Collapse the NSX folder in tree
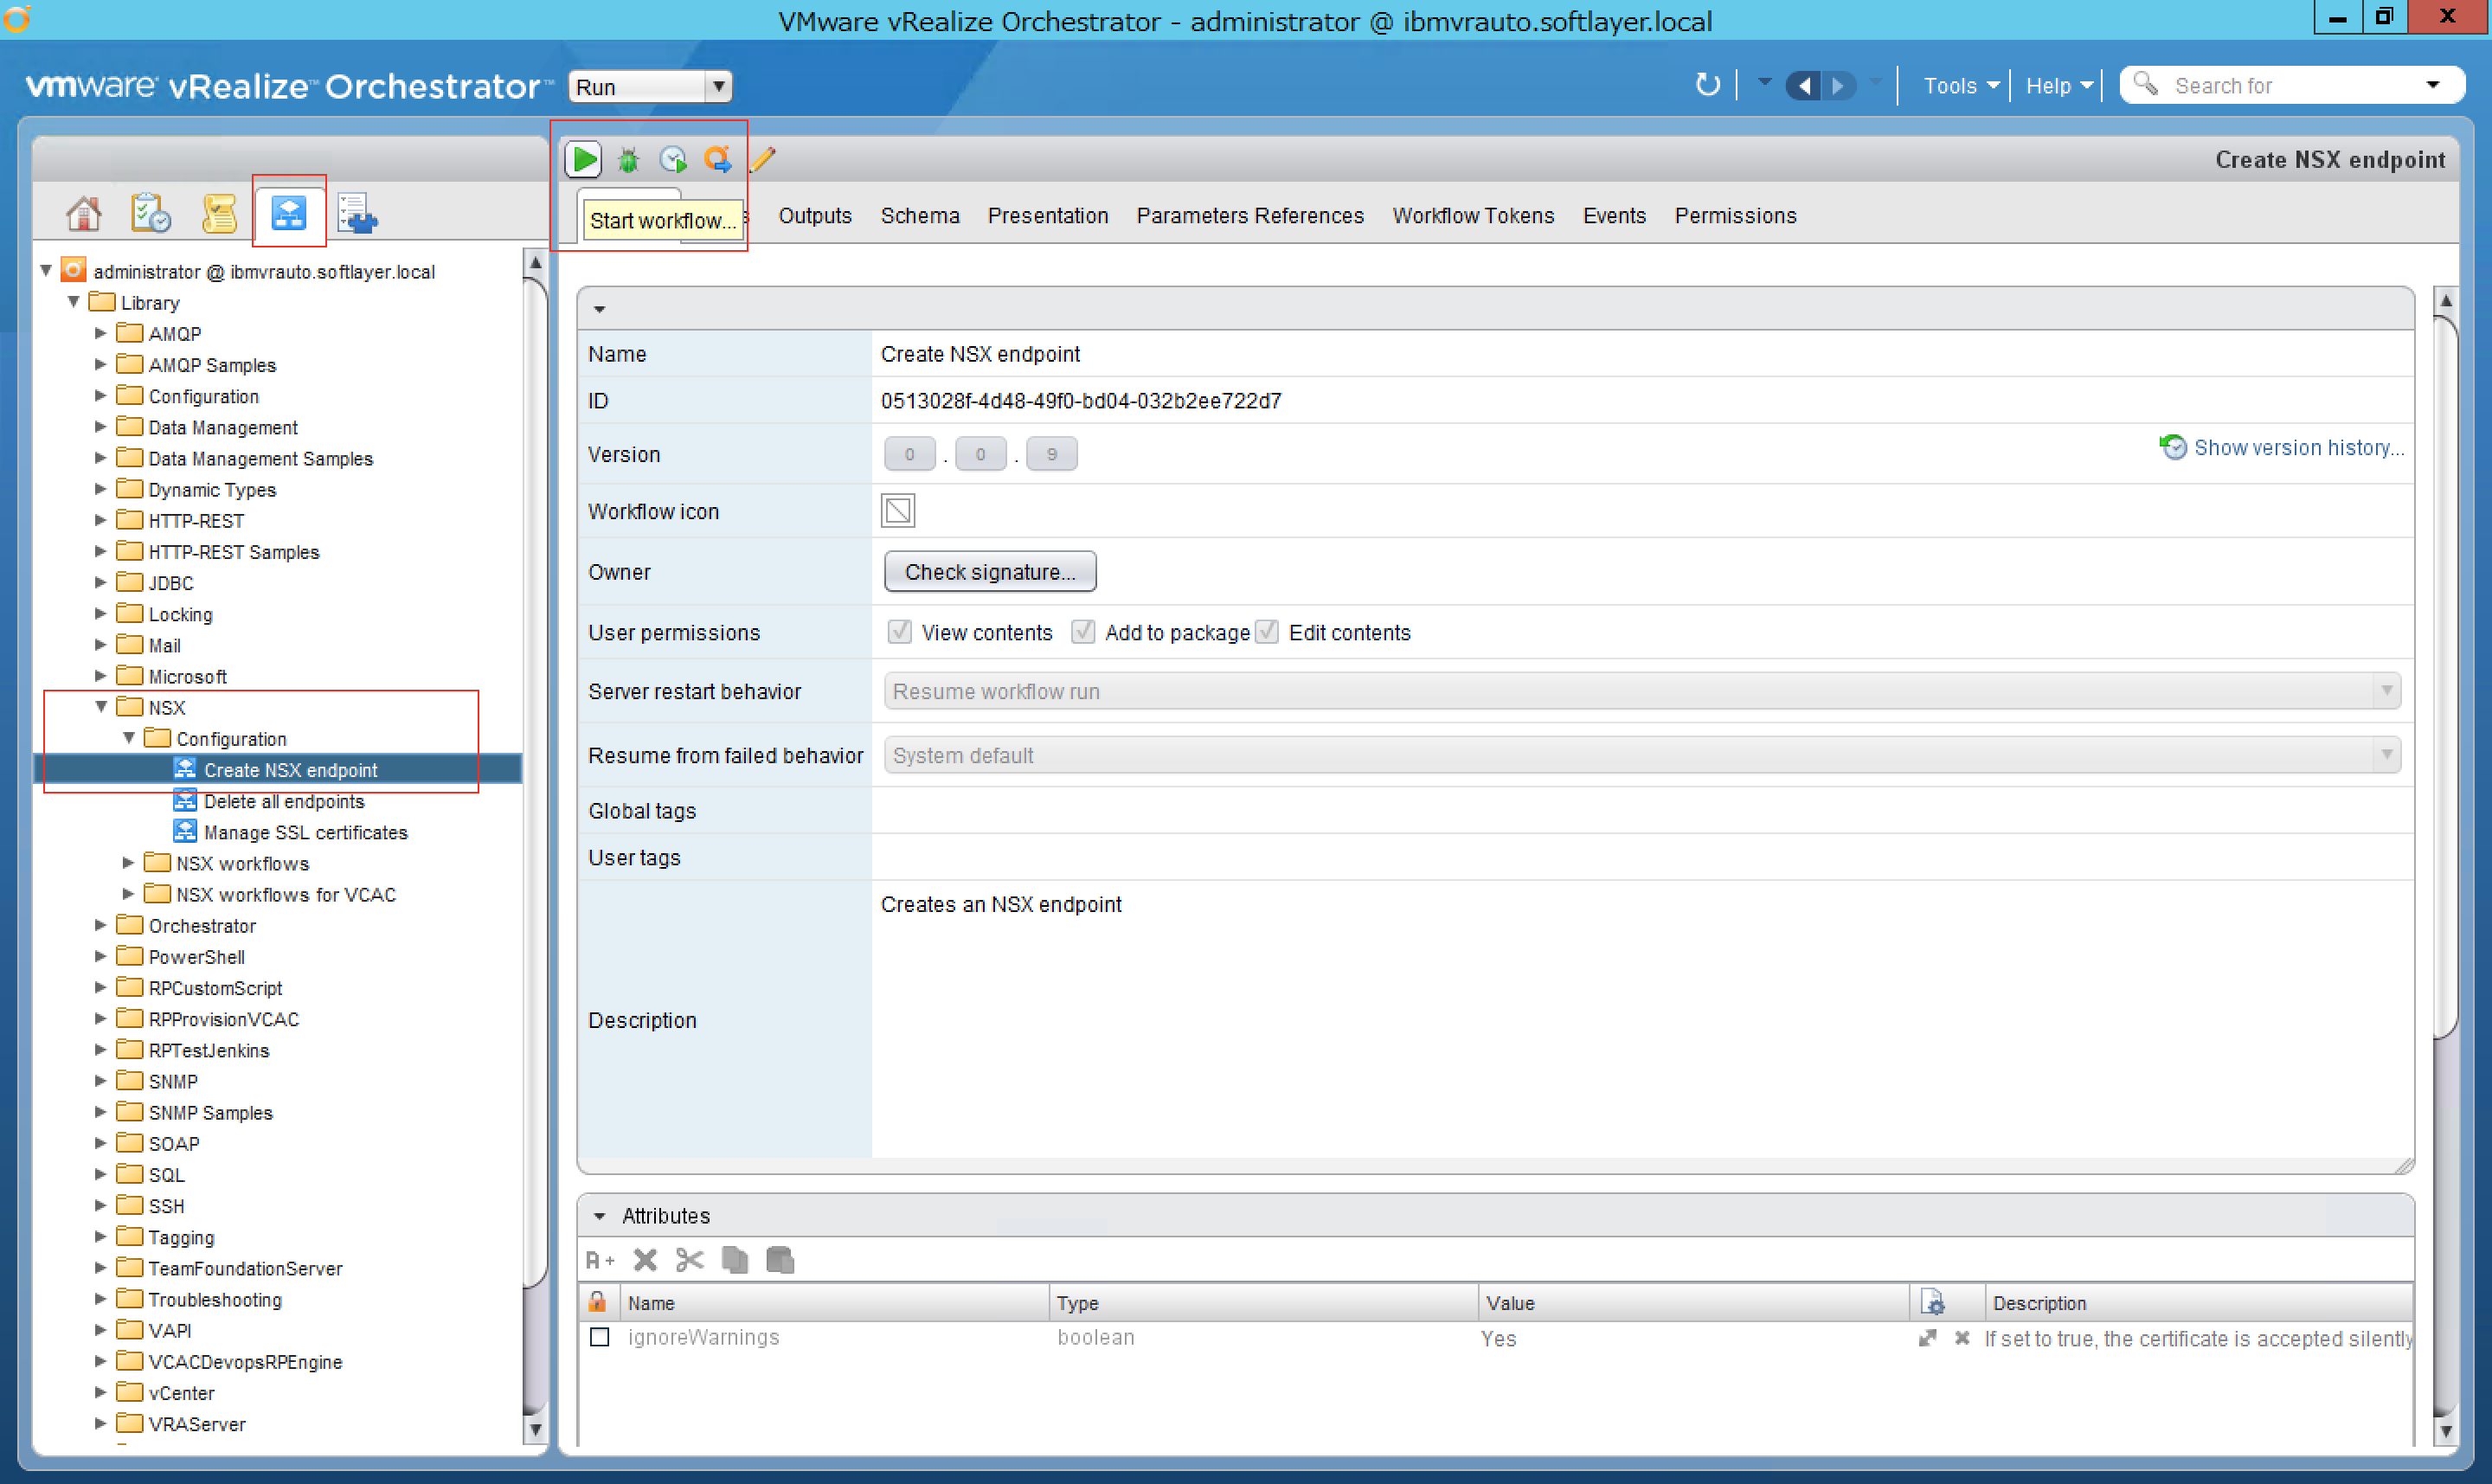The width and height of the screenshot is (2492, 1484). pos(101,707)
